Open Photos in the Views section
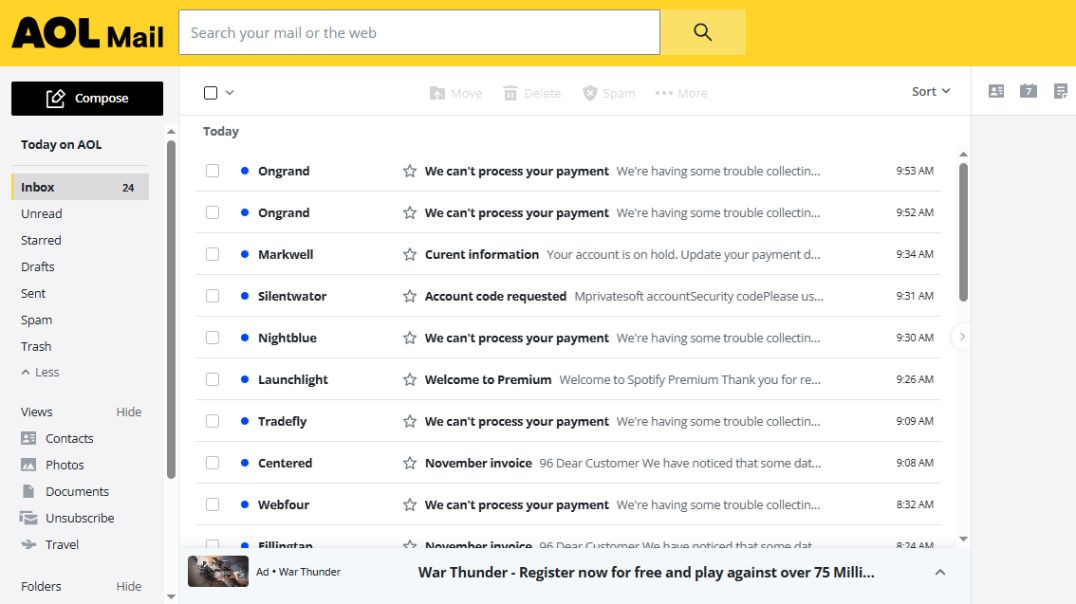This screenshot has width=1076, height=604. (x=64, y=465)
